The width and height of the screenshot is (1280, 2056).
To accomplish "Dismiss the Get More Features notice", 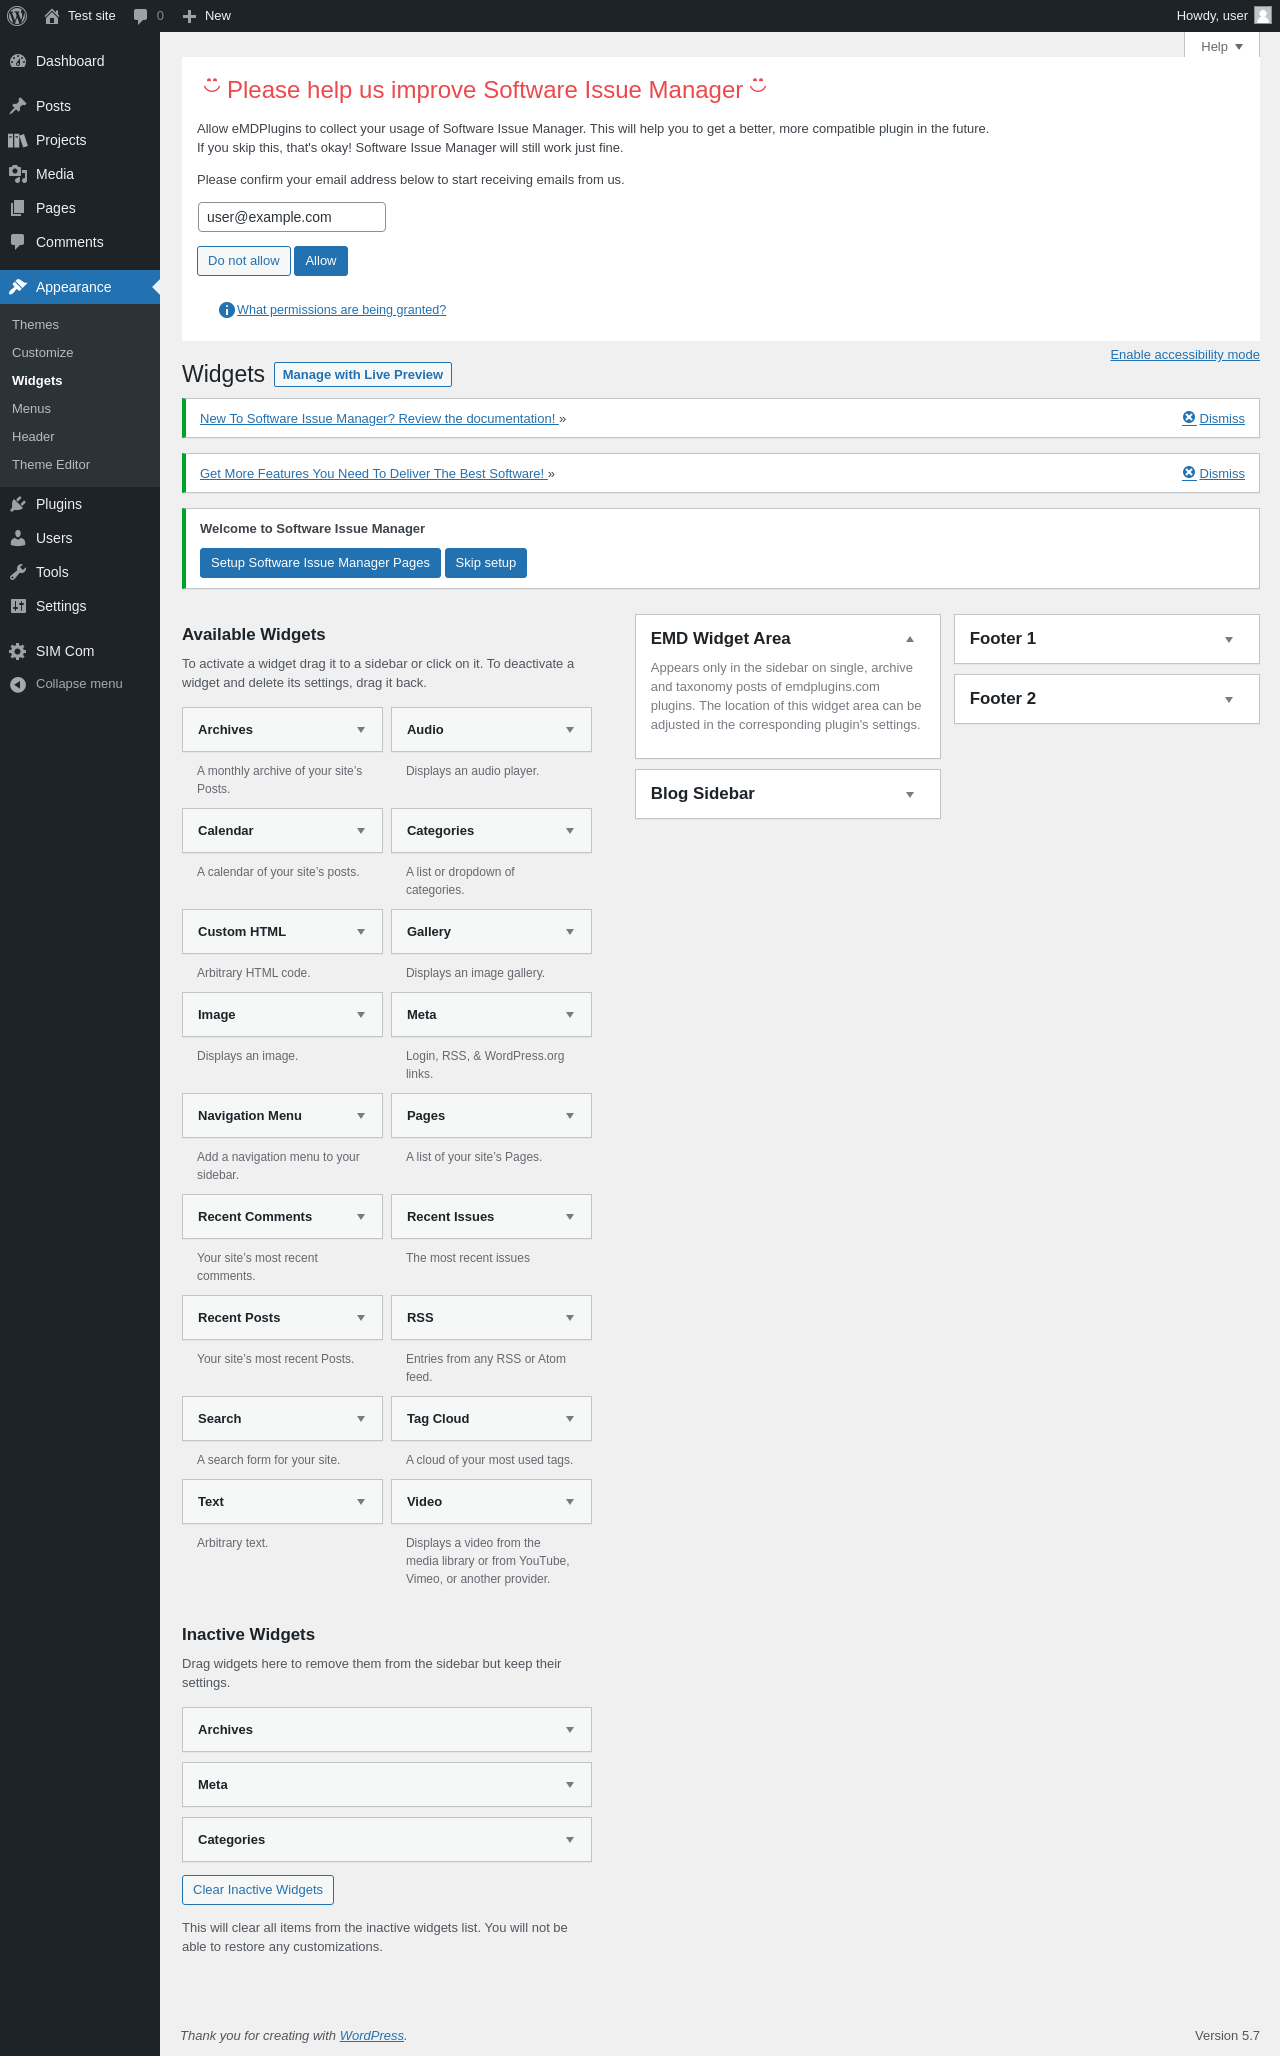I will [1213, 473].
